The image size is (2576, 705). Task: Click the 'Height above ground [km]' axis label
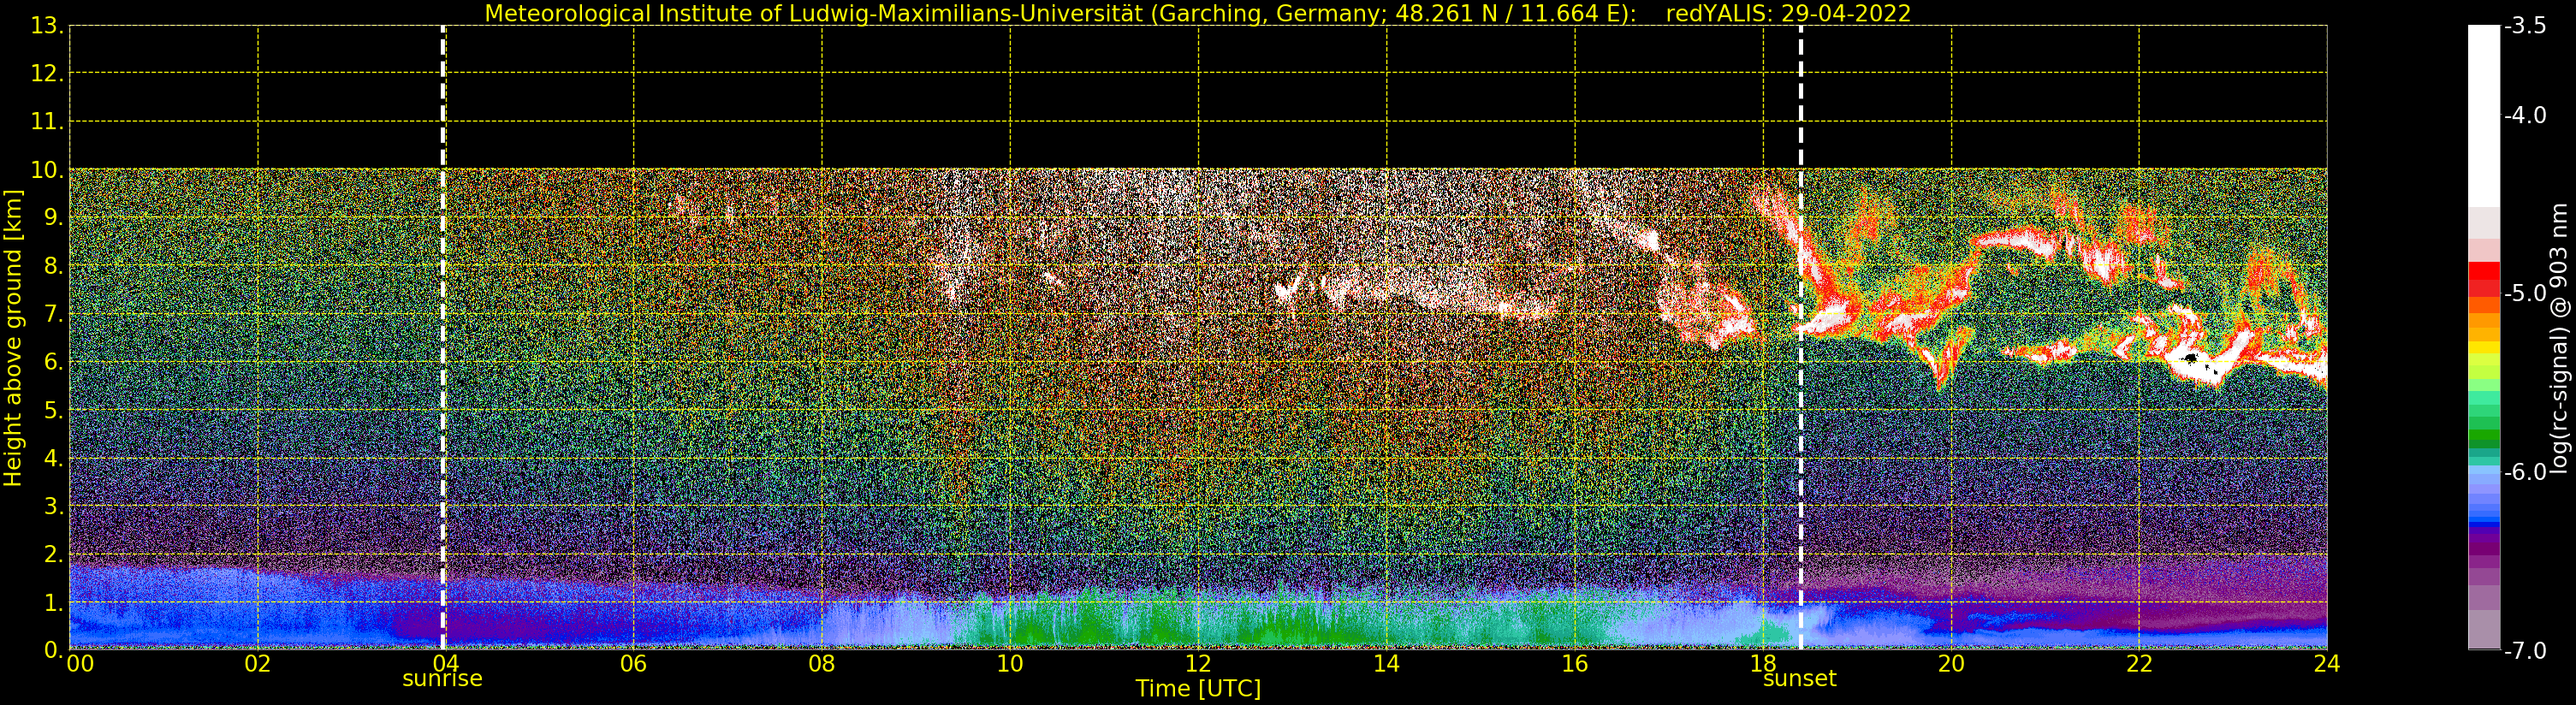(x=13, y=338)
